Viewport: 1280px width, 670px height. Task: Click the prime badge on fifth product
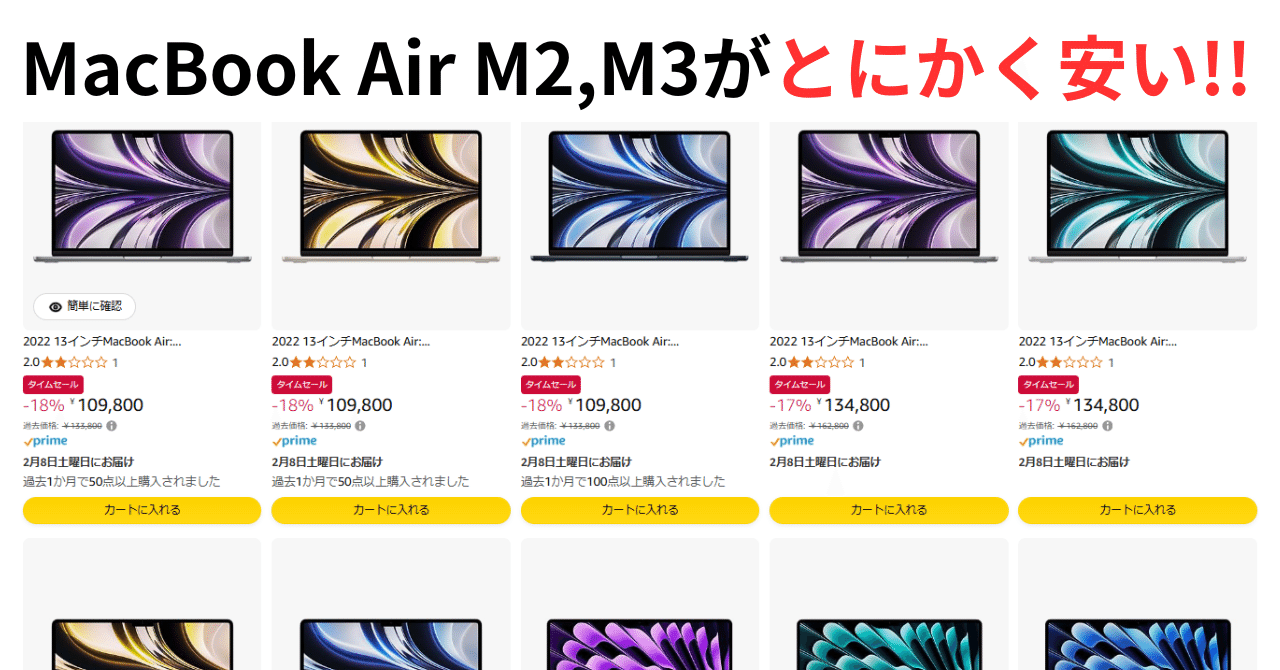coord(1041,441)
